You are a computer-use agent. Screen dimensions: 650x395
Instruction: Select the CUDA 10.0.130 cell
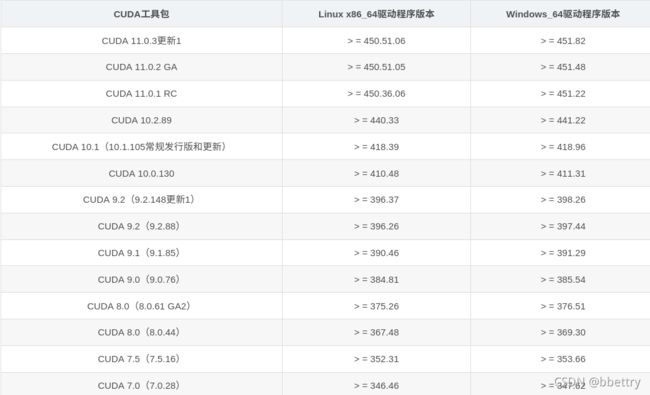[141, 173]
